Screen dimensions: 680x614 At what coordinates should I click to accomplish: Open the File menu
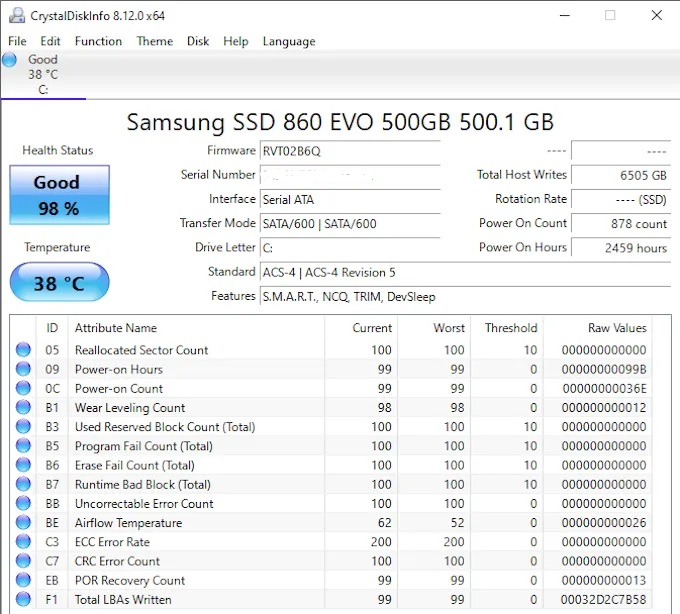[17, 41]
